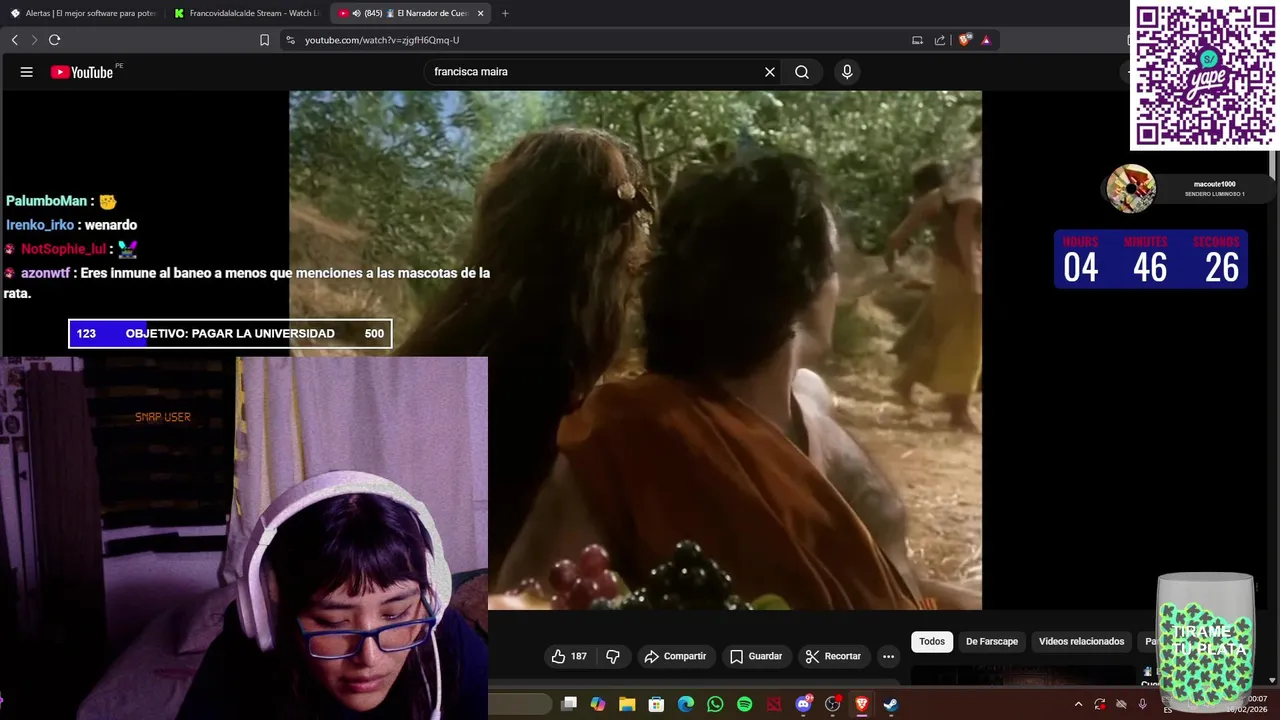Share the video with Compartir
The height and width of the screenshot is (720, 1280).
(x=676, y=656)
